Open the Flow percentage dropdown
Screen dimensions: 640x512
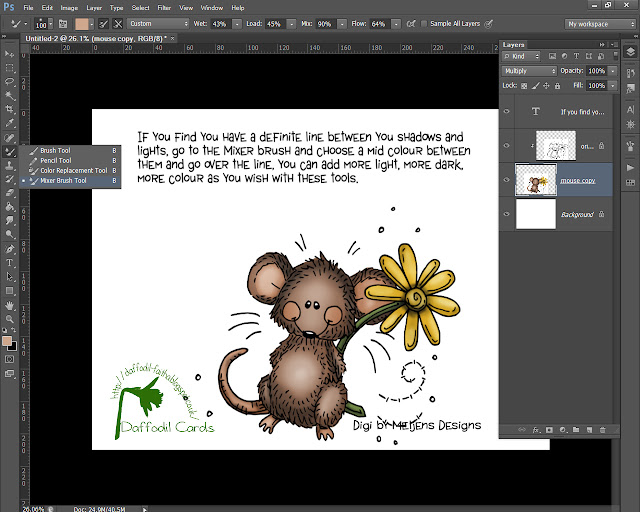pyautogui.click(x=396, y=24)
